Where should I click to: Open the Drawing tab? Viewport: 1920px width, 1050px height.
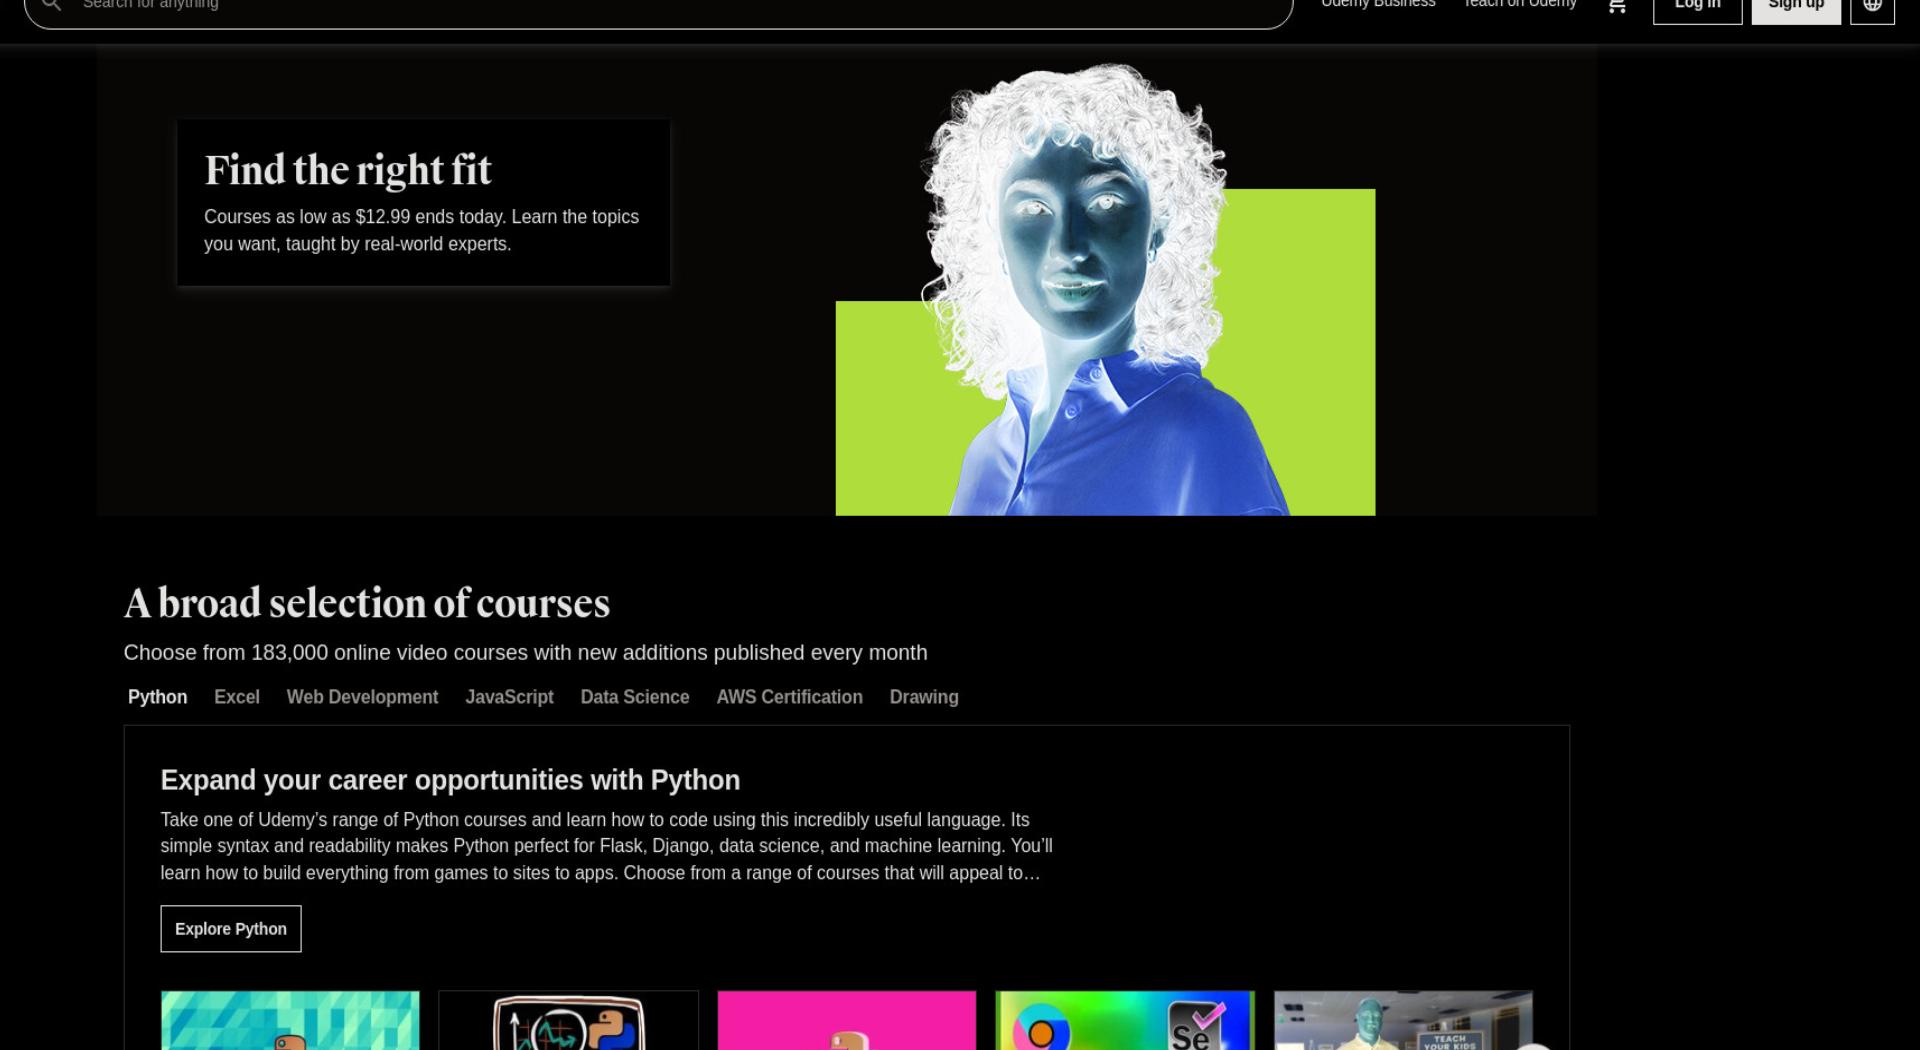(924, 697)
